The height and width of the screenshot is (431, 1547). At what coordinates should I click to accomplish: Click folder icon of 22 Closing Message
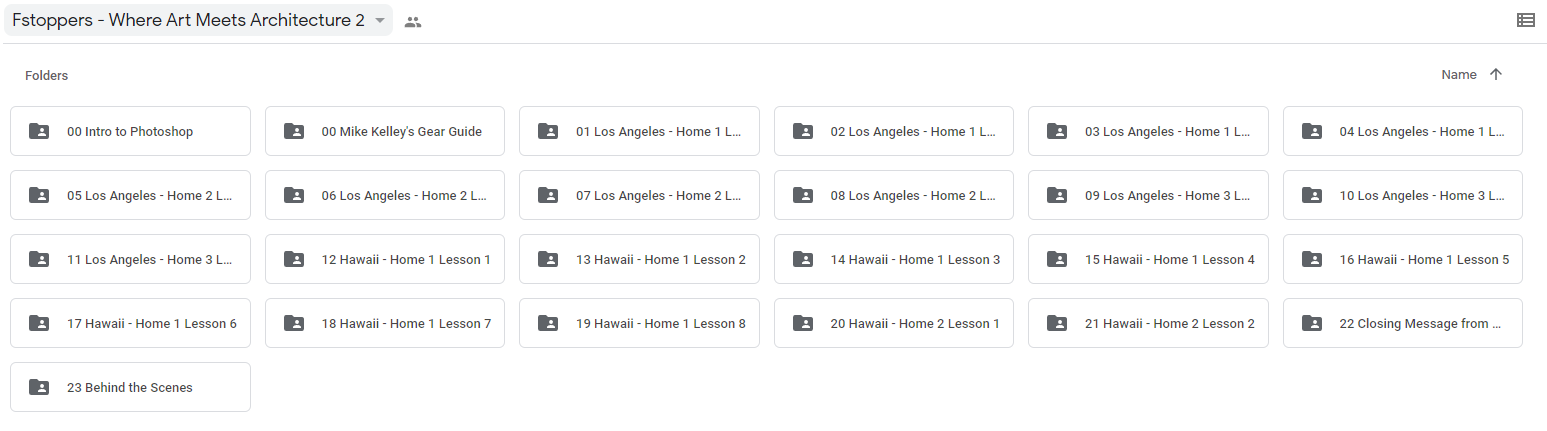[x=1312, y=323]
